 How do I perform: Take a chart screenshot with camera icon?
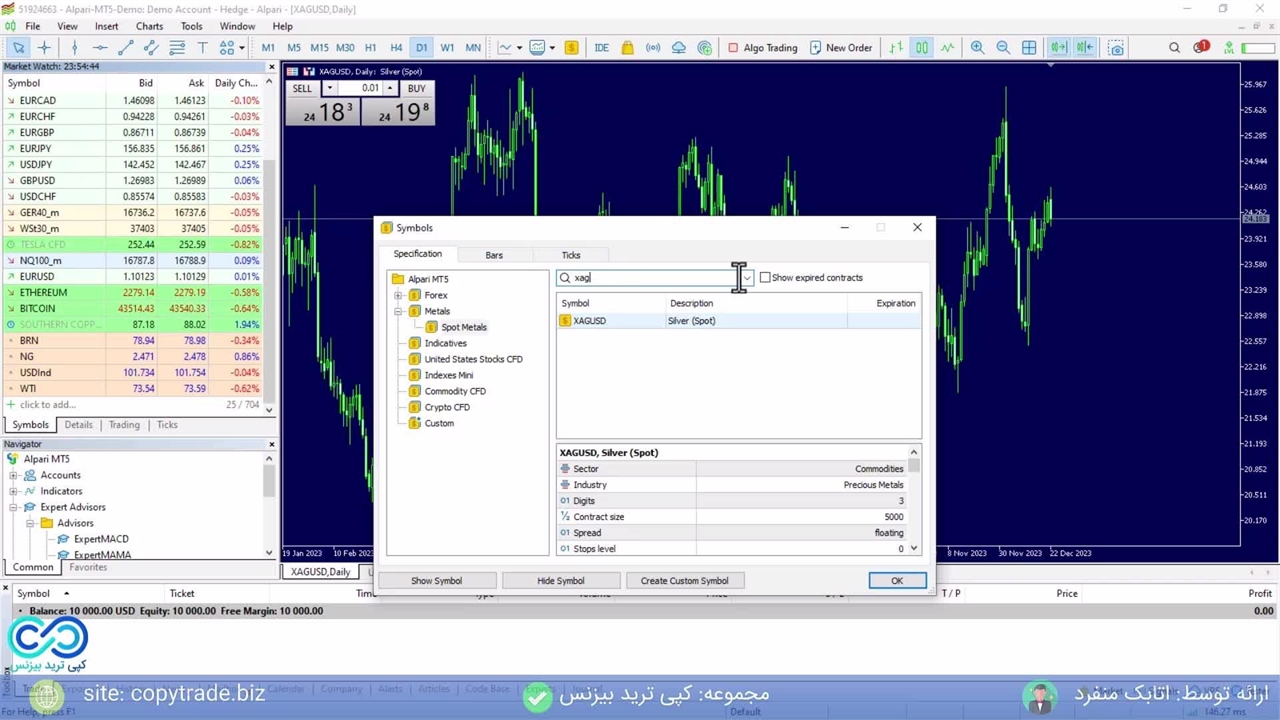point(1116,47)
